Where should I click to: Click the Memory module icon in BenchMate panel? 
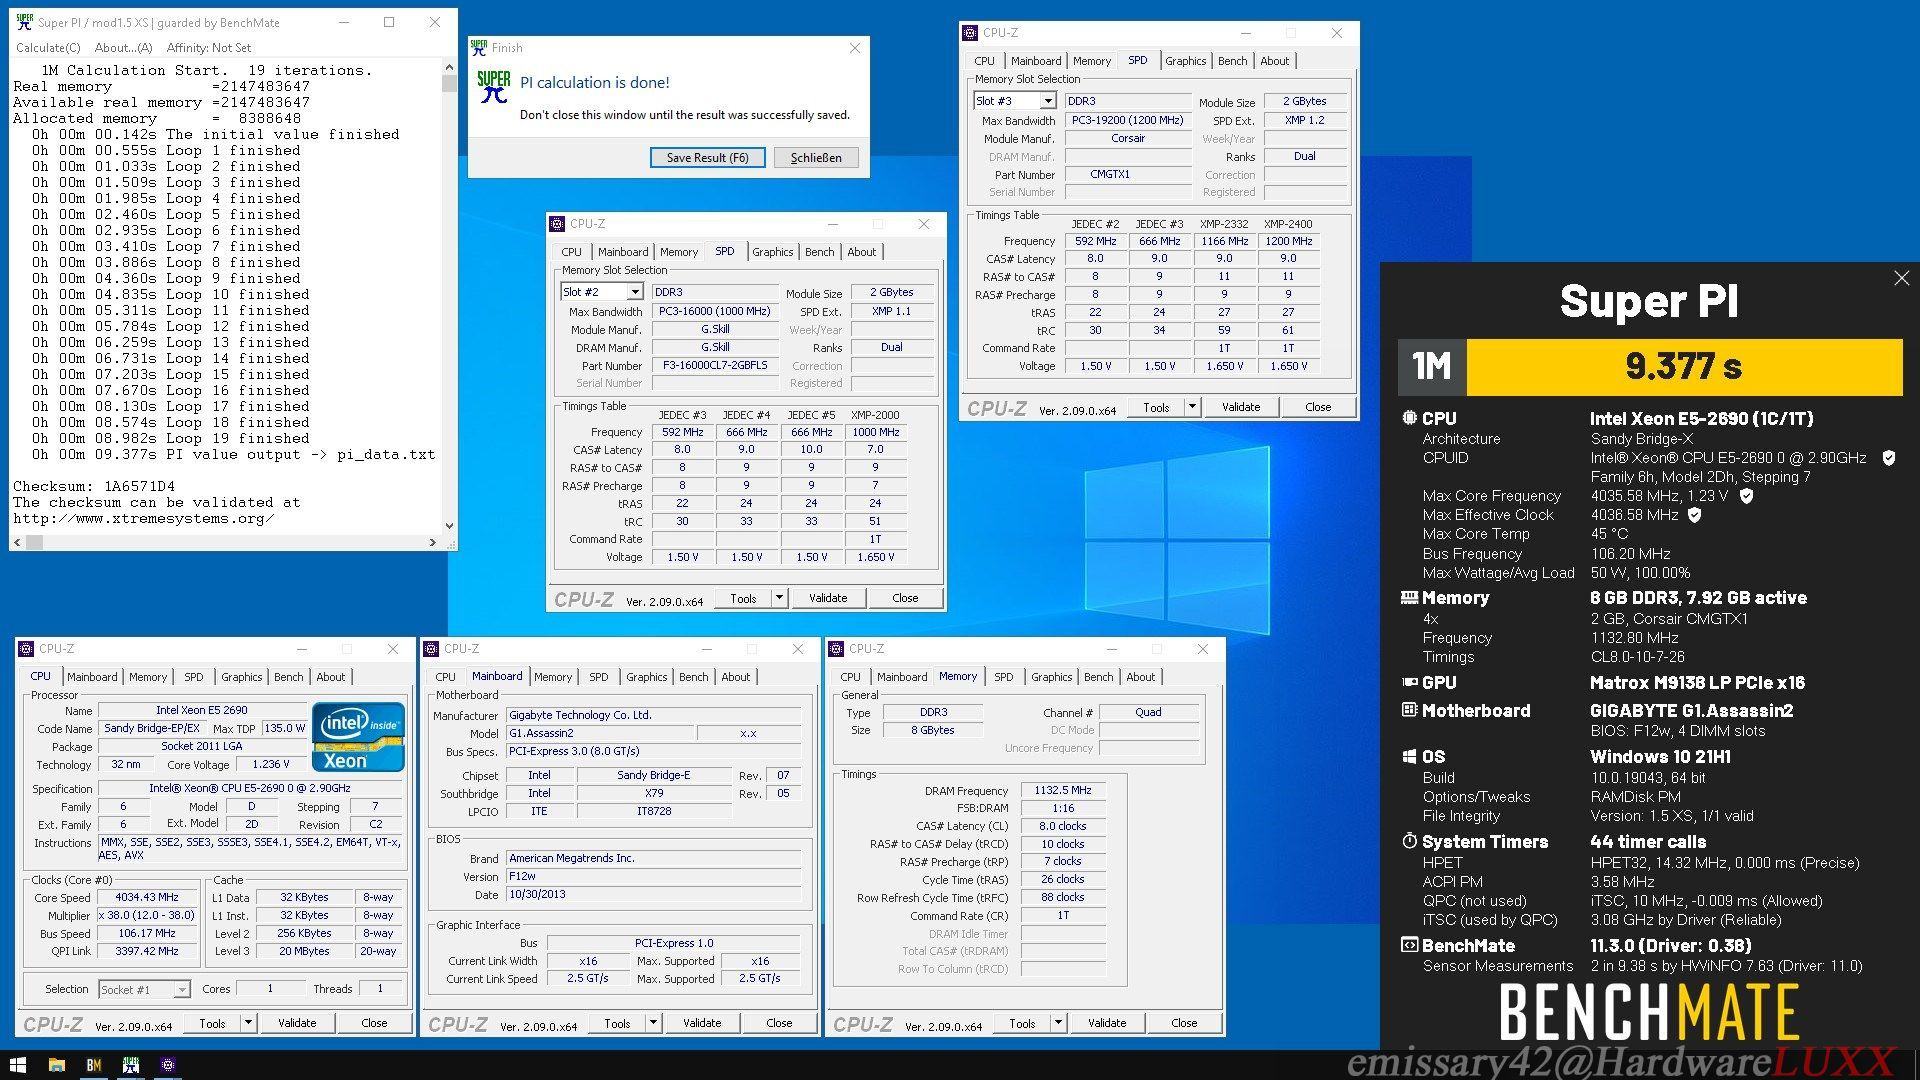click(x=1409, y=598)
